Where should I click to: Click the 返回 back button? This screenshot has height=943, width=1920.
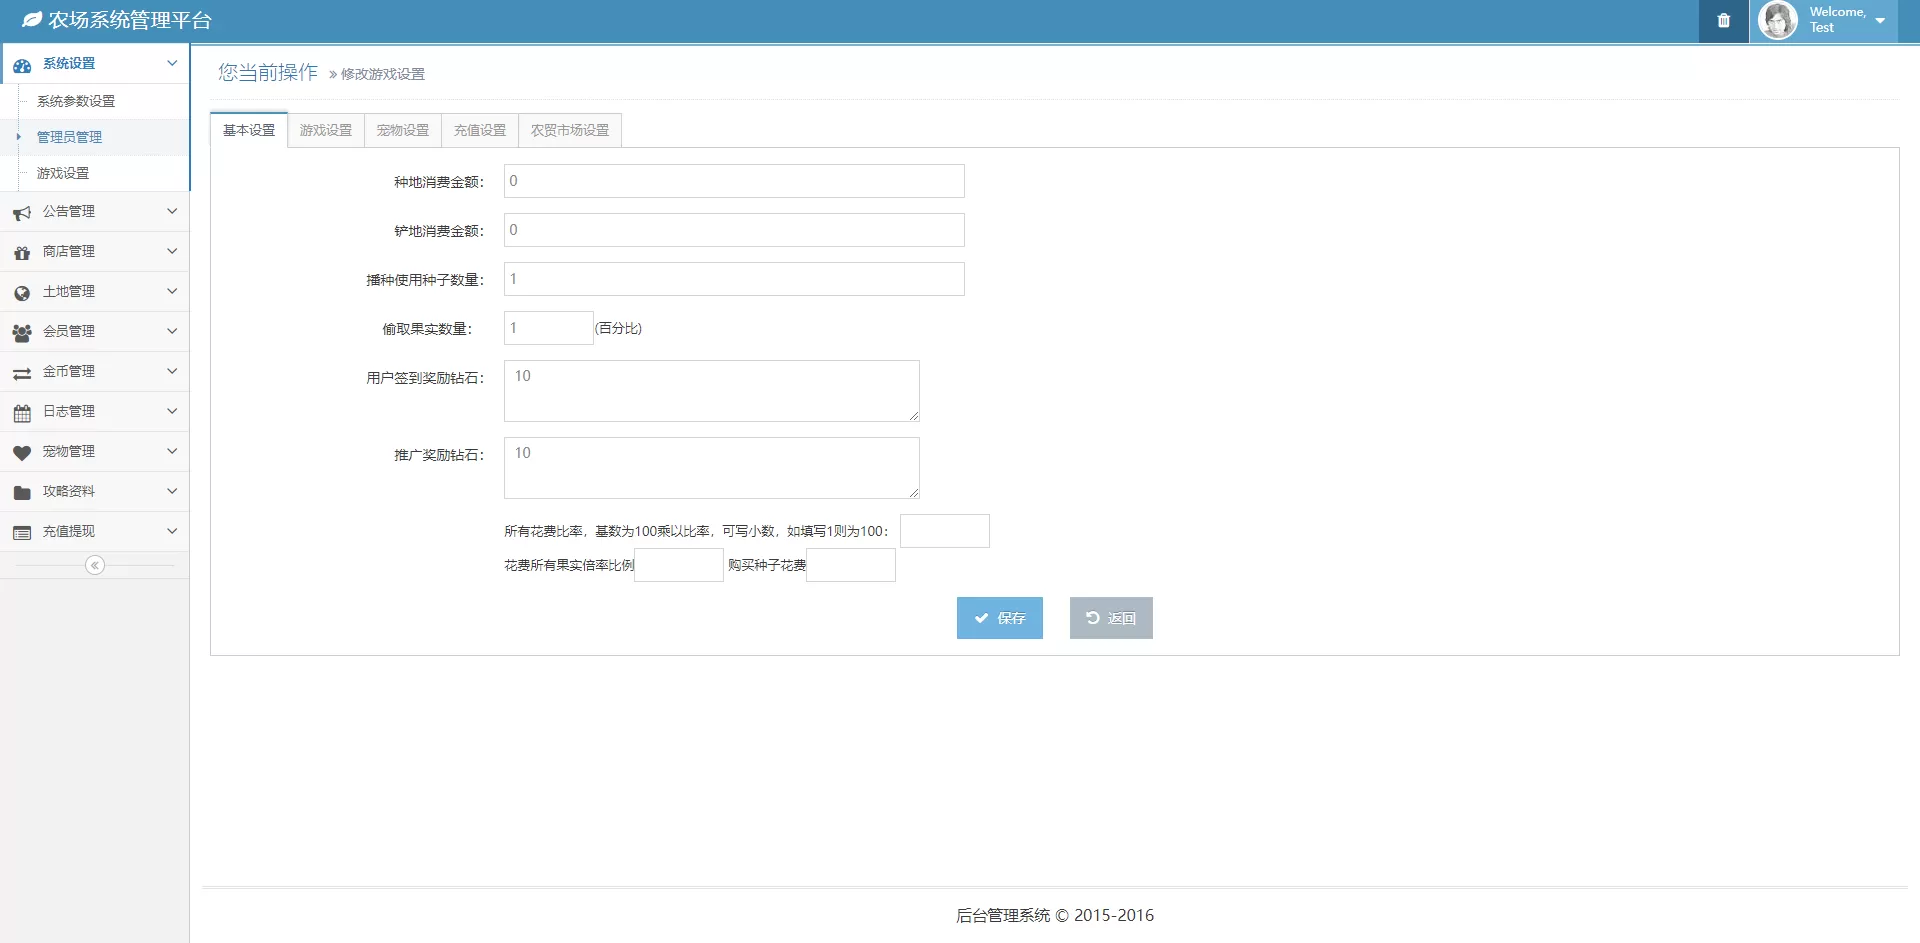pos(1111,618)
